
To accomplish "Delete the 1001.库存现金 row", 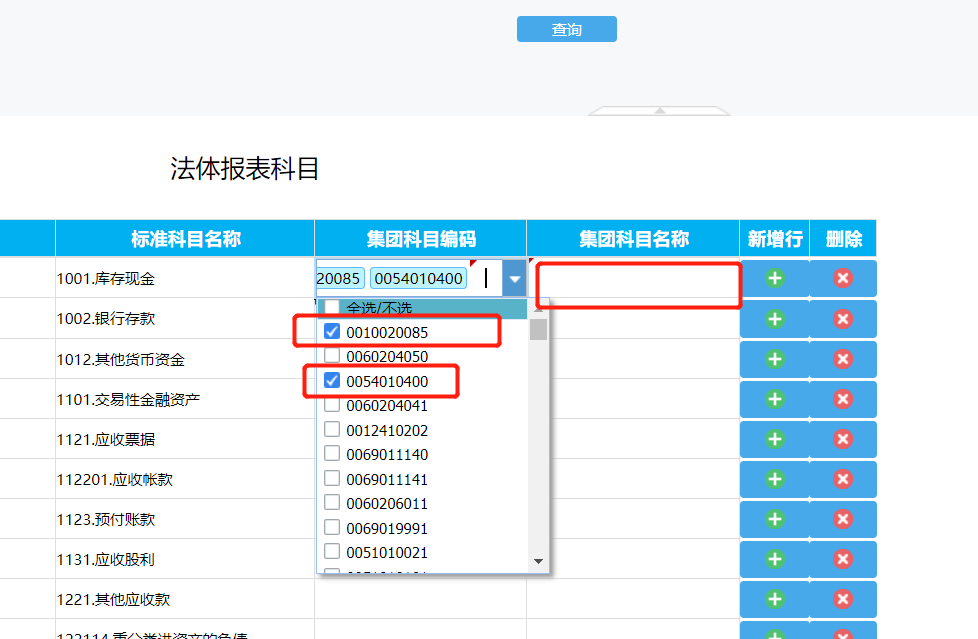I will (x=843, y=278).
